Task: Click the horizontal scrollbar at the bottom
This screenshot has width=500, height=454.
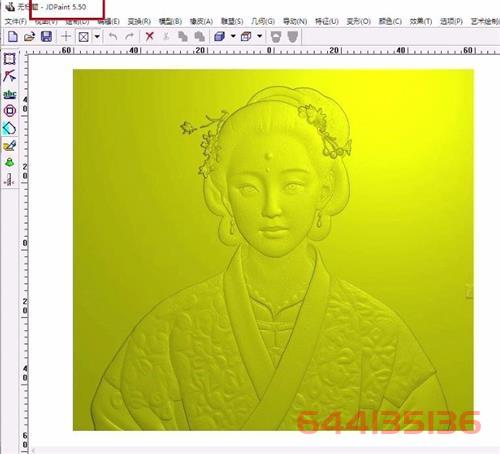Action: coord(265,451)
